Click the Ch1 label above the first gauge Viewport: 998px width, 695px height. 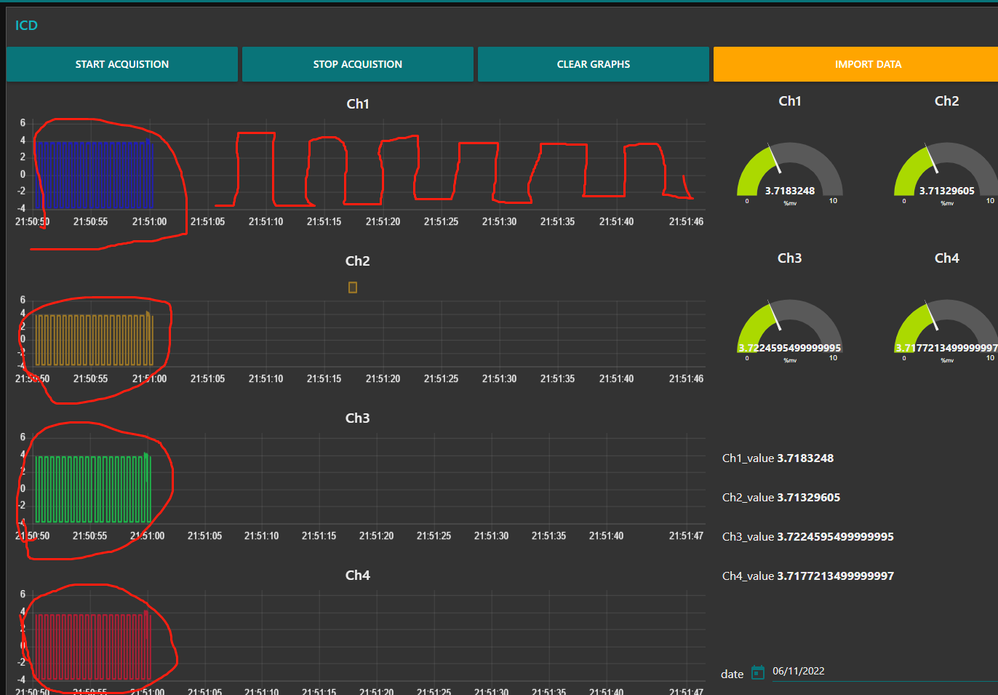pyautogui.click(x=790, y=101)
